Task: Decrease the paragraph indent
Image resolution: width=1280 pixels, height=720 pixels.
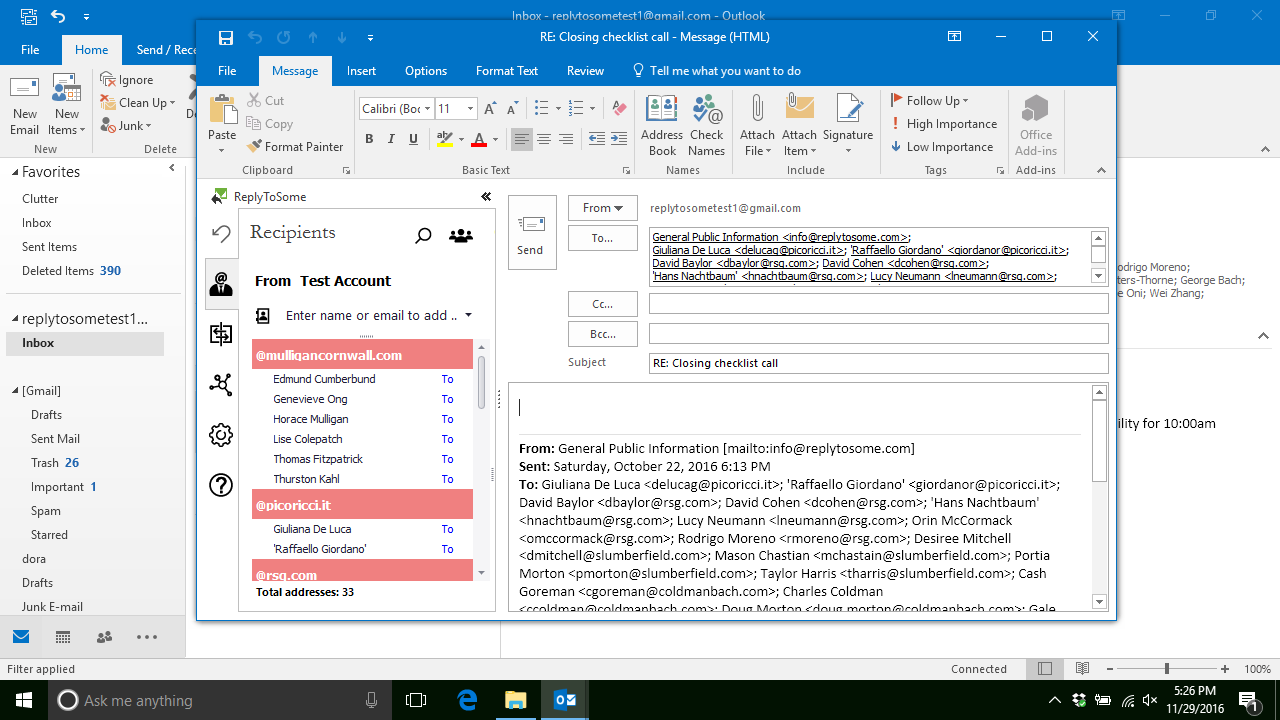Action: [x=596, y=139]
